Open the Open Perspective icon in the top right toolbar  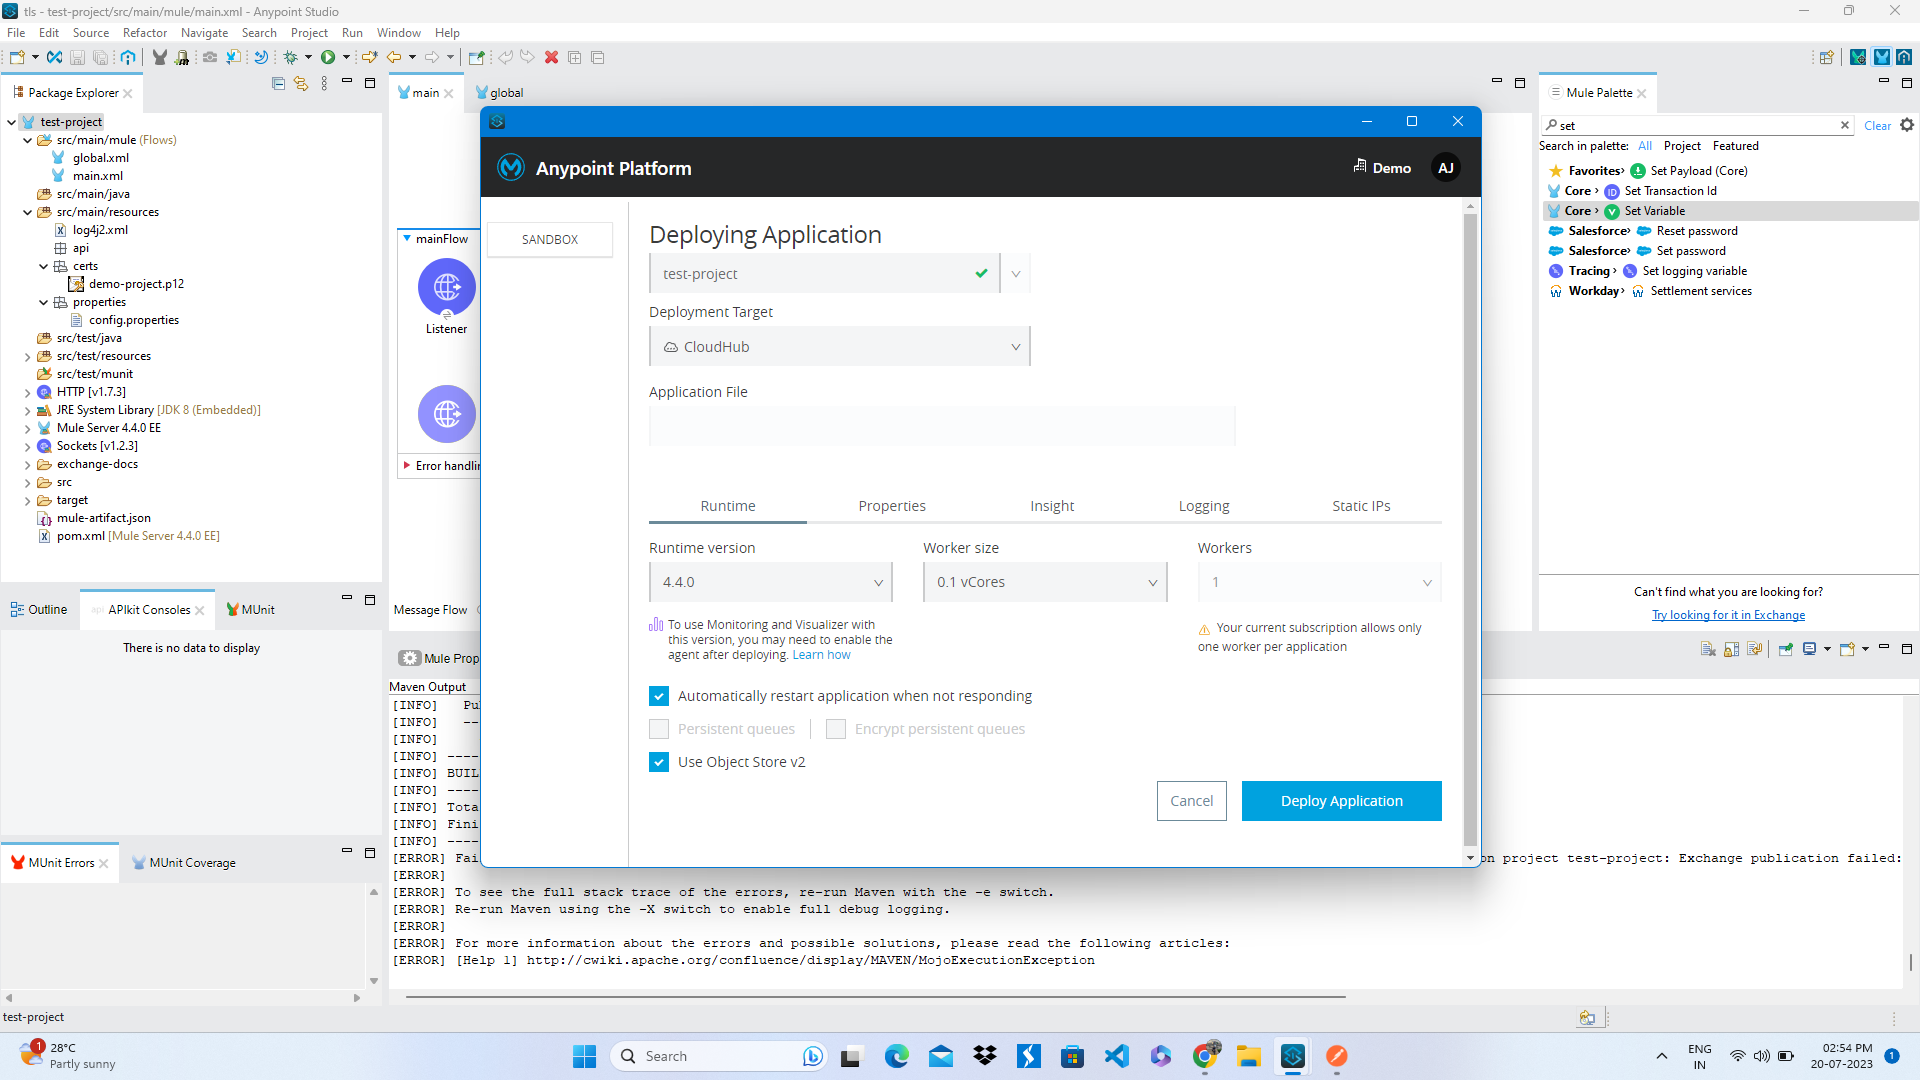coord(1826,57)
